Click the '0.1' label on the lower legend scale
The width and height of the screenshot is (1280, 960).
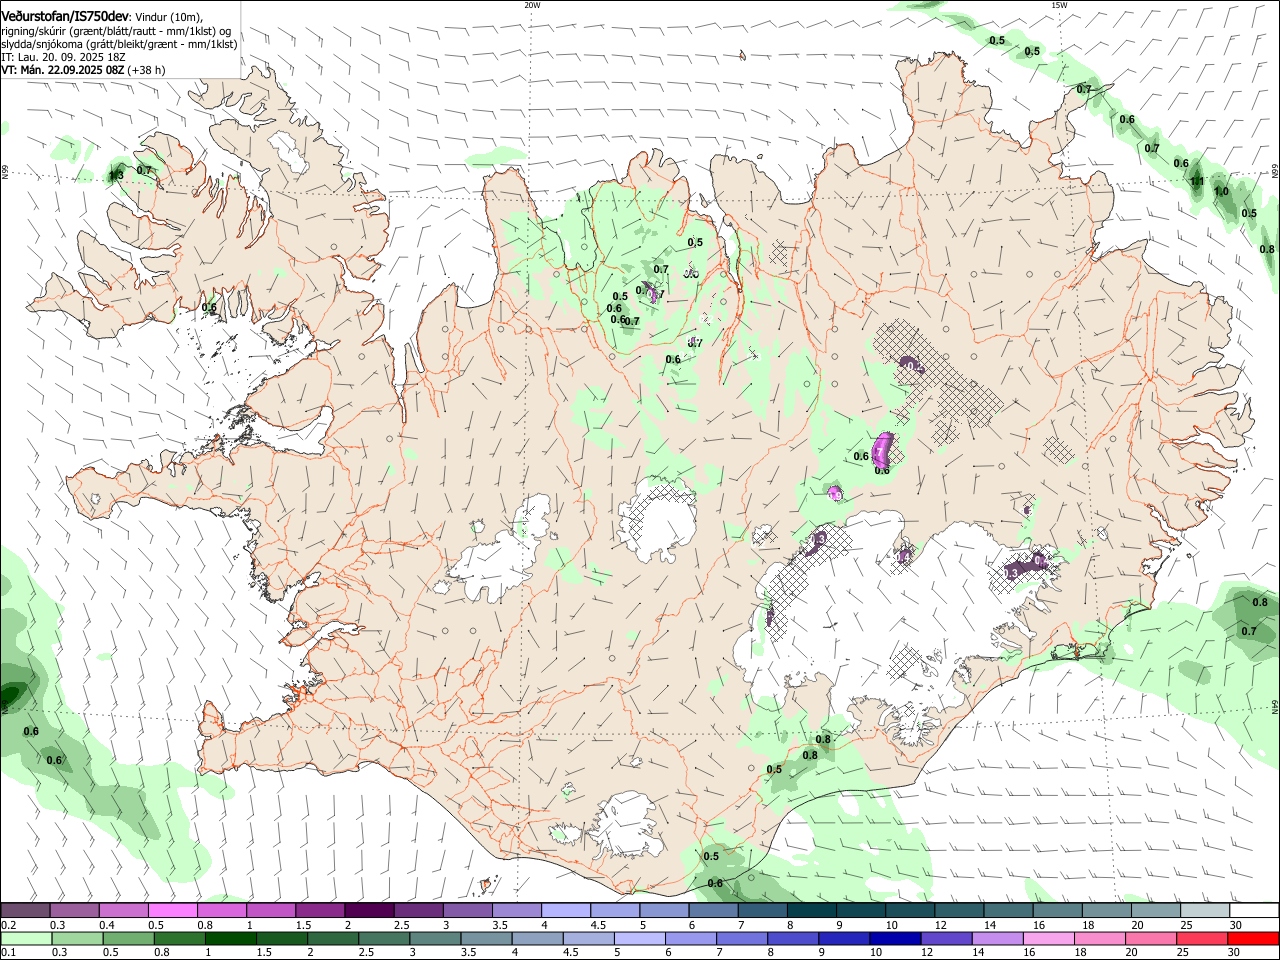(8, 952)
